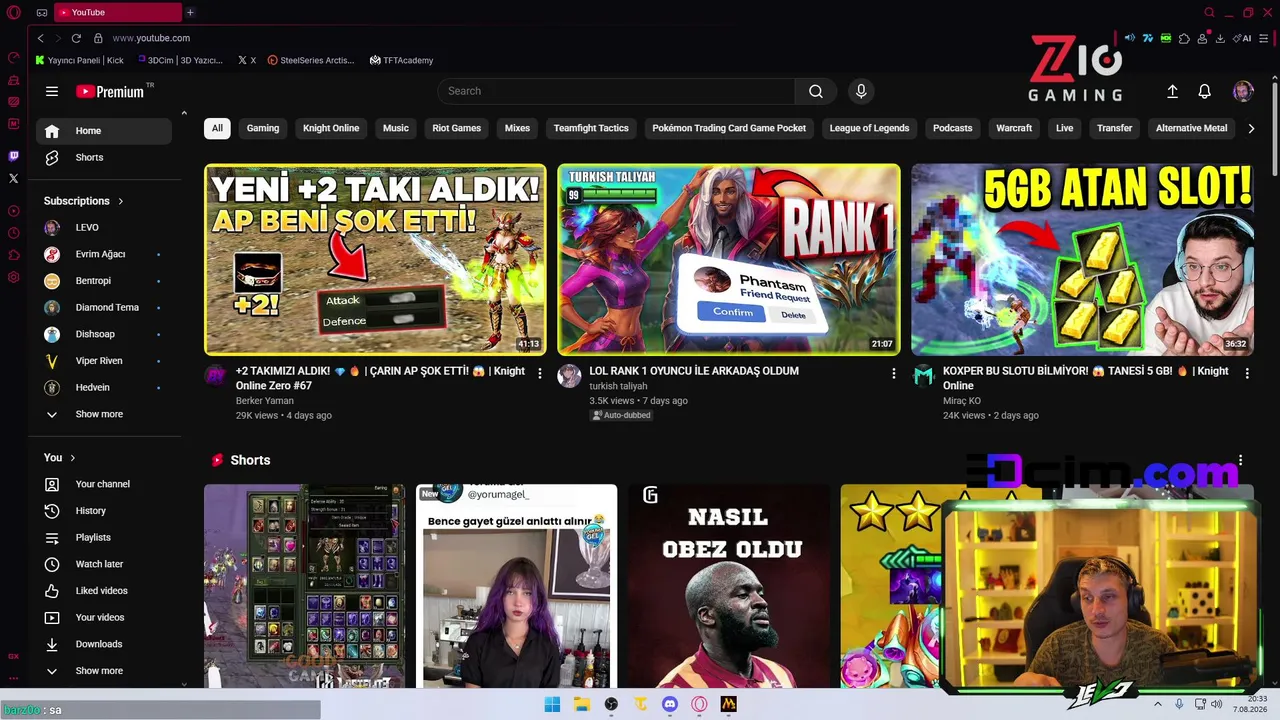This screenshot has height=720, width=1280.
Task: Open Liked videos in the sidebar
Action: 104,591
